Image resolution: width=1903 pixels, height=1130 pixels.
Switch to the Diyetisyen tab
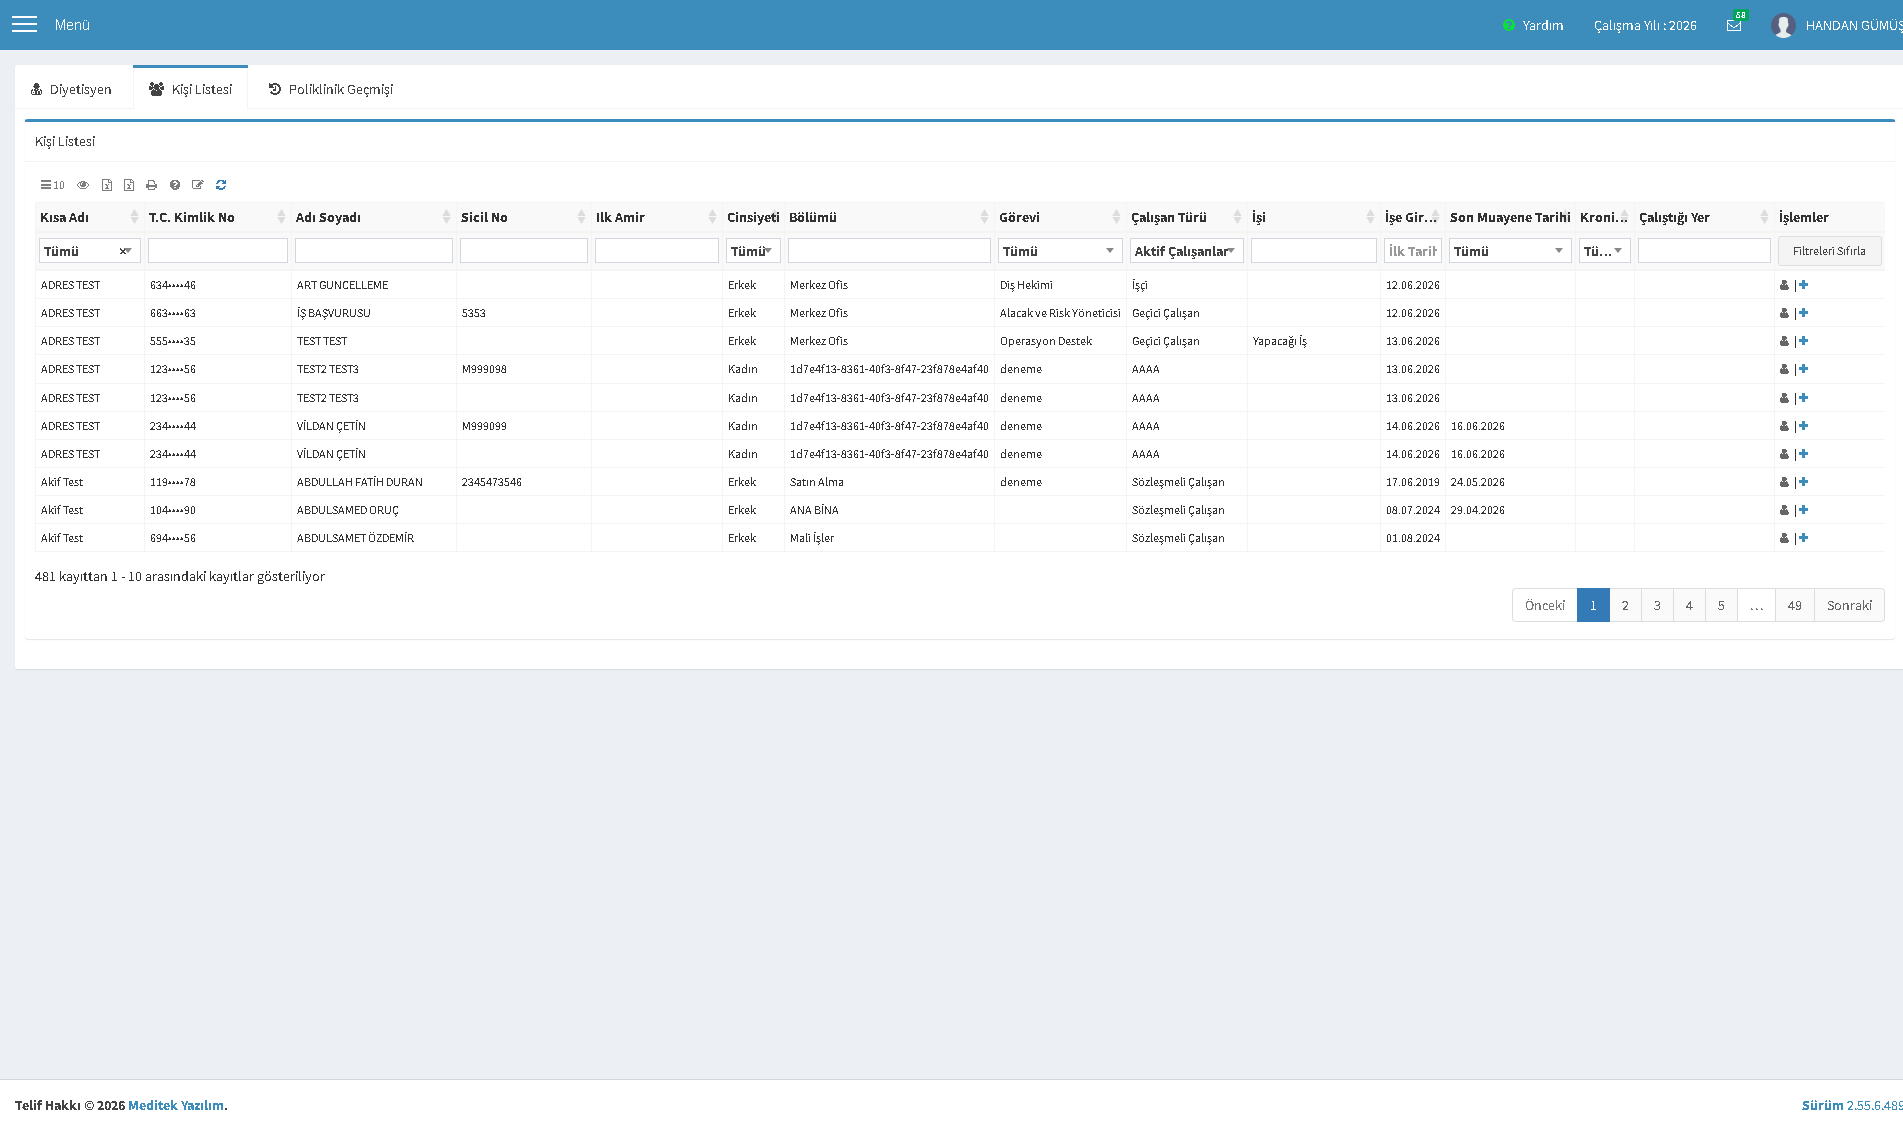72,89
